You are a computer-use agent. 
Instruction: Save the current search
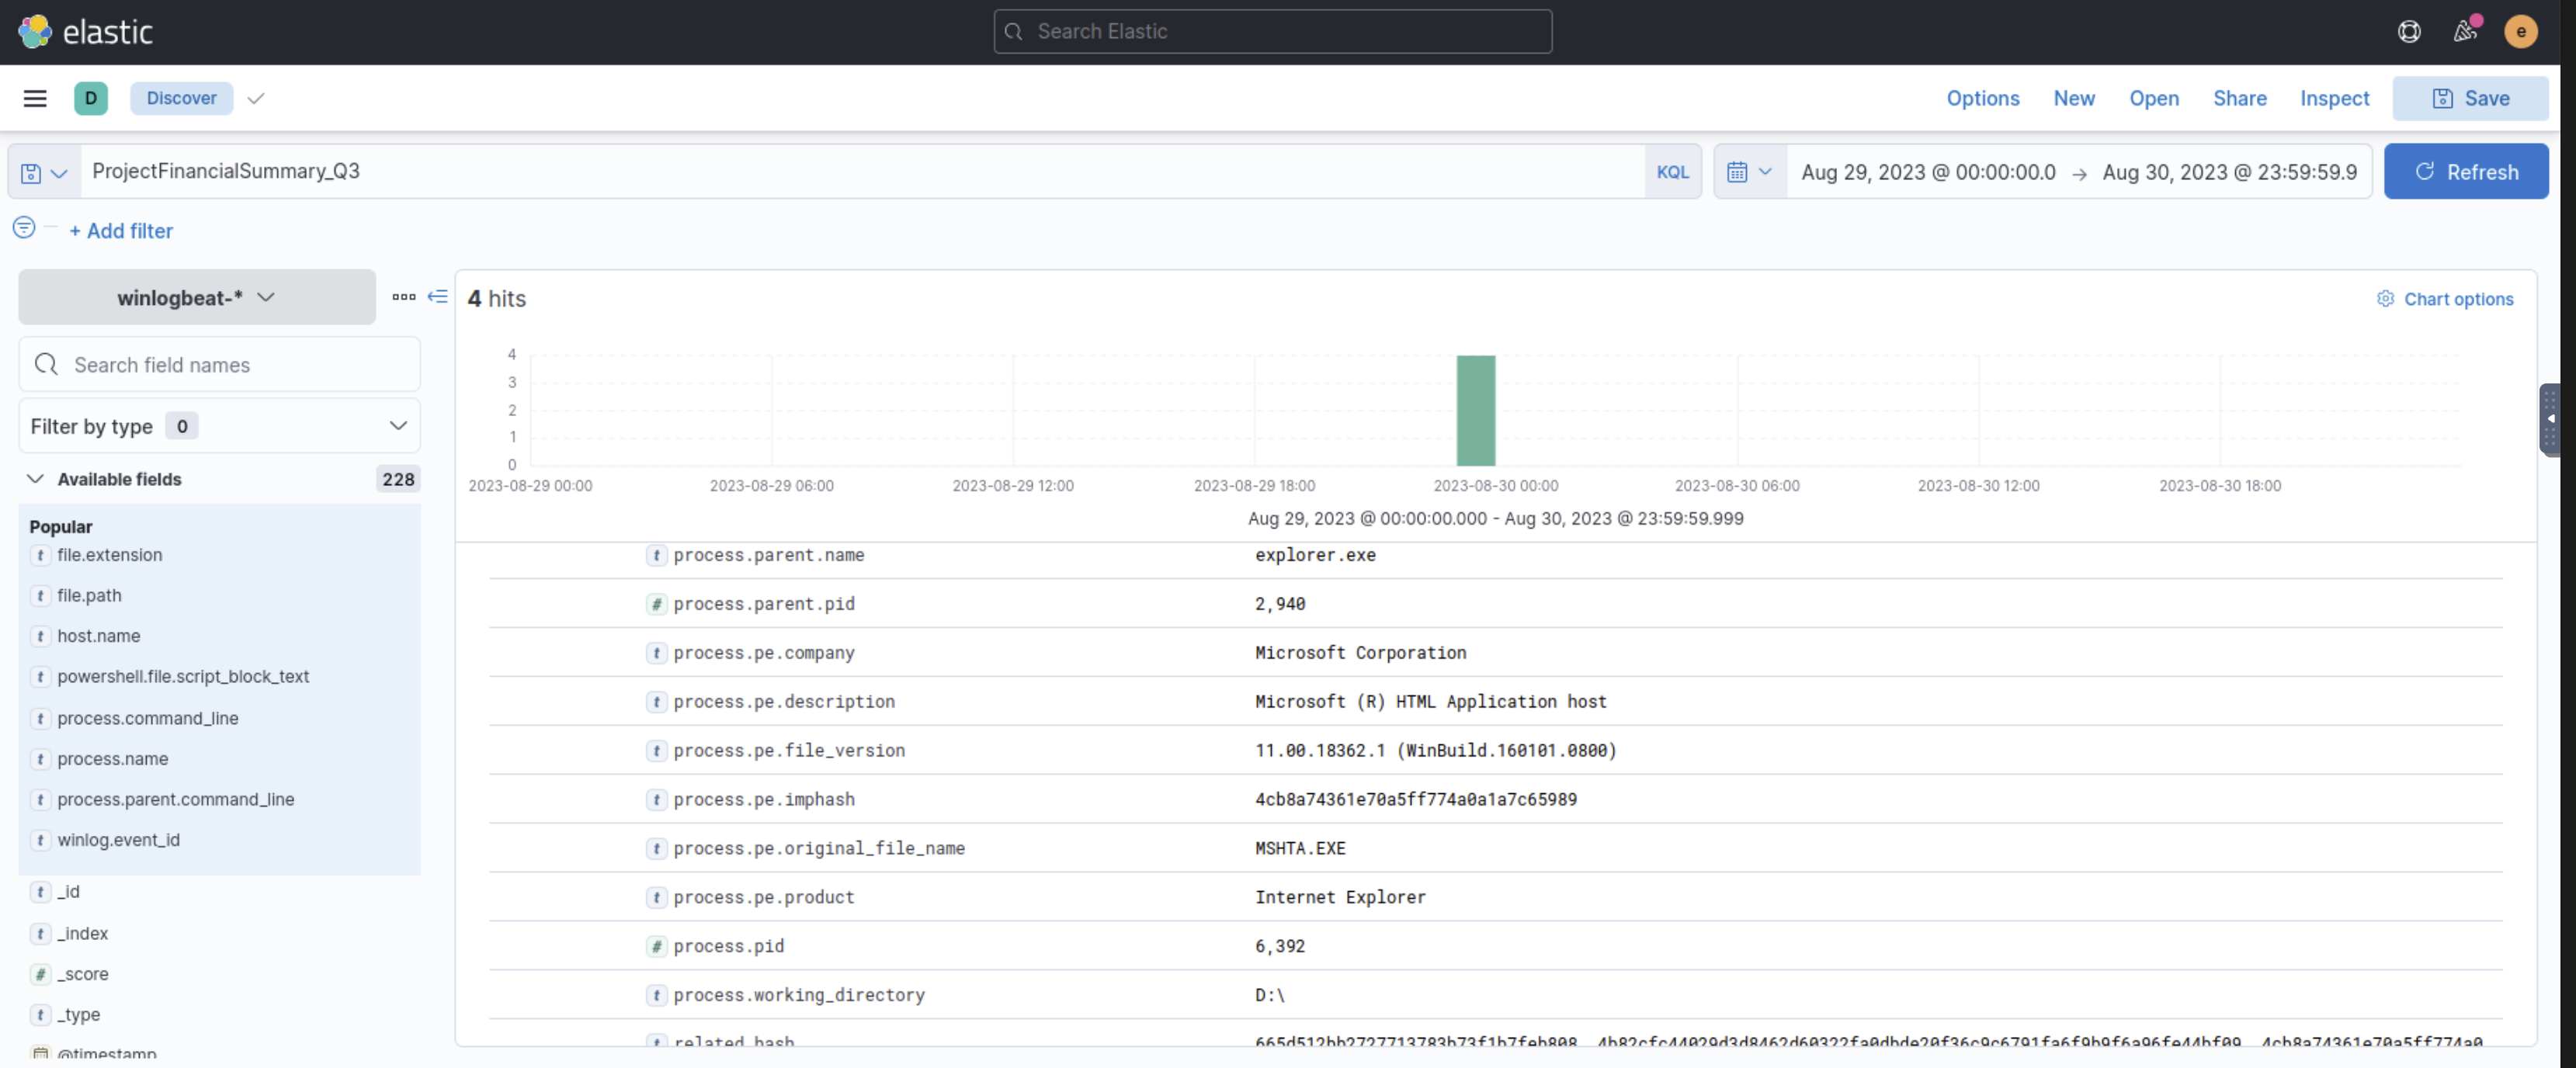coord(2469,98)
